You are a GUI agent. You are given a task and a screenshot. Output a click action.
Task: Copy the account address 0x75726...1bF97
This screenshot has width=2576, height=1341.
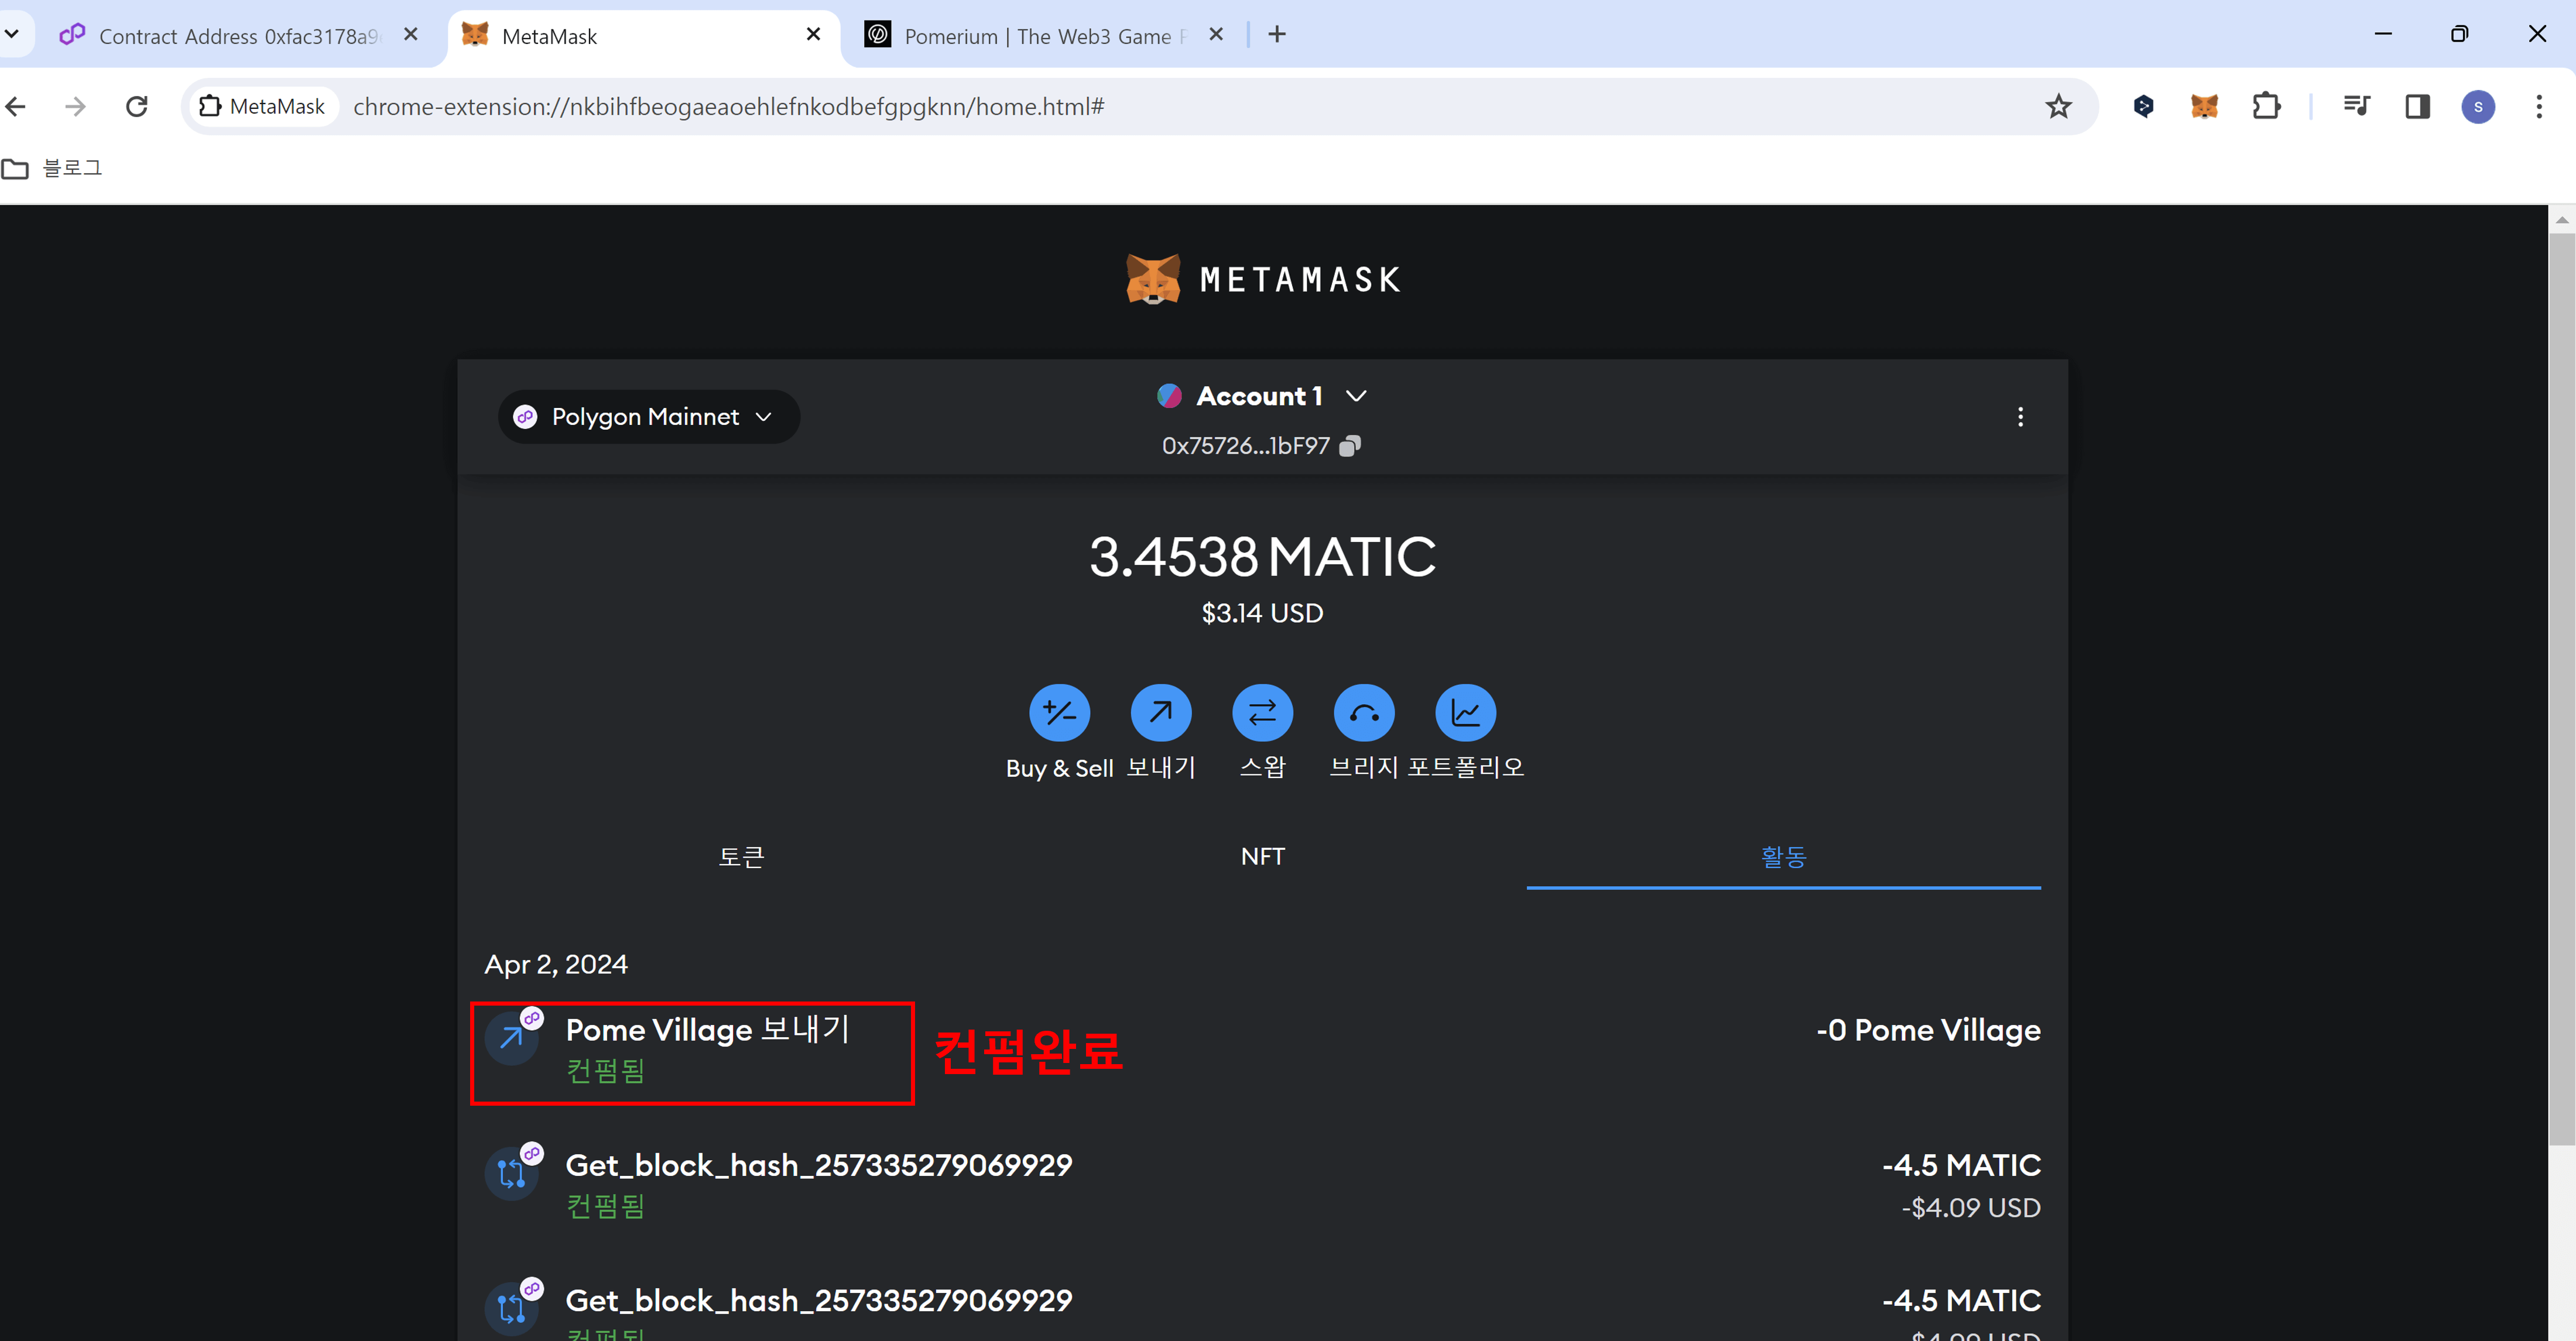coord(1350,445)
